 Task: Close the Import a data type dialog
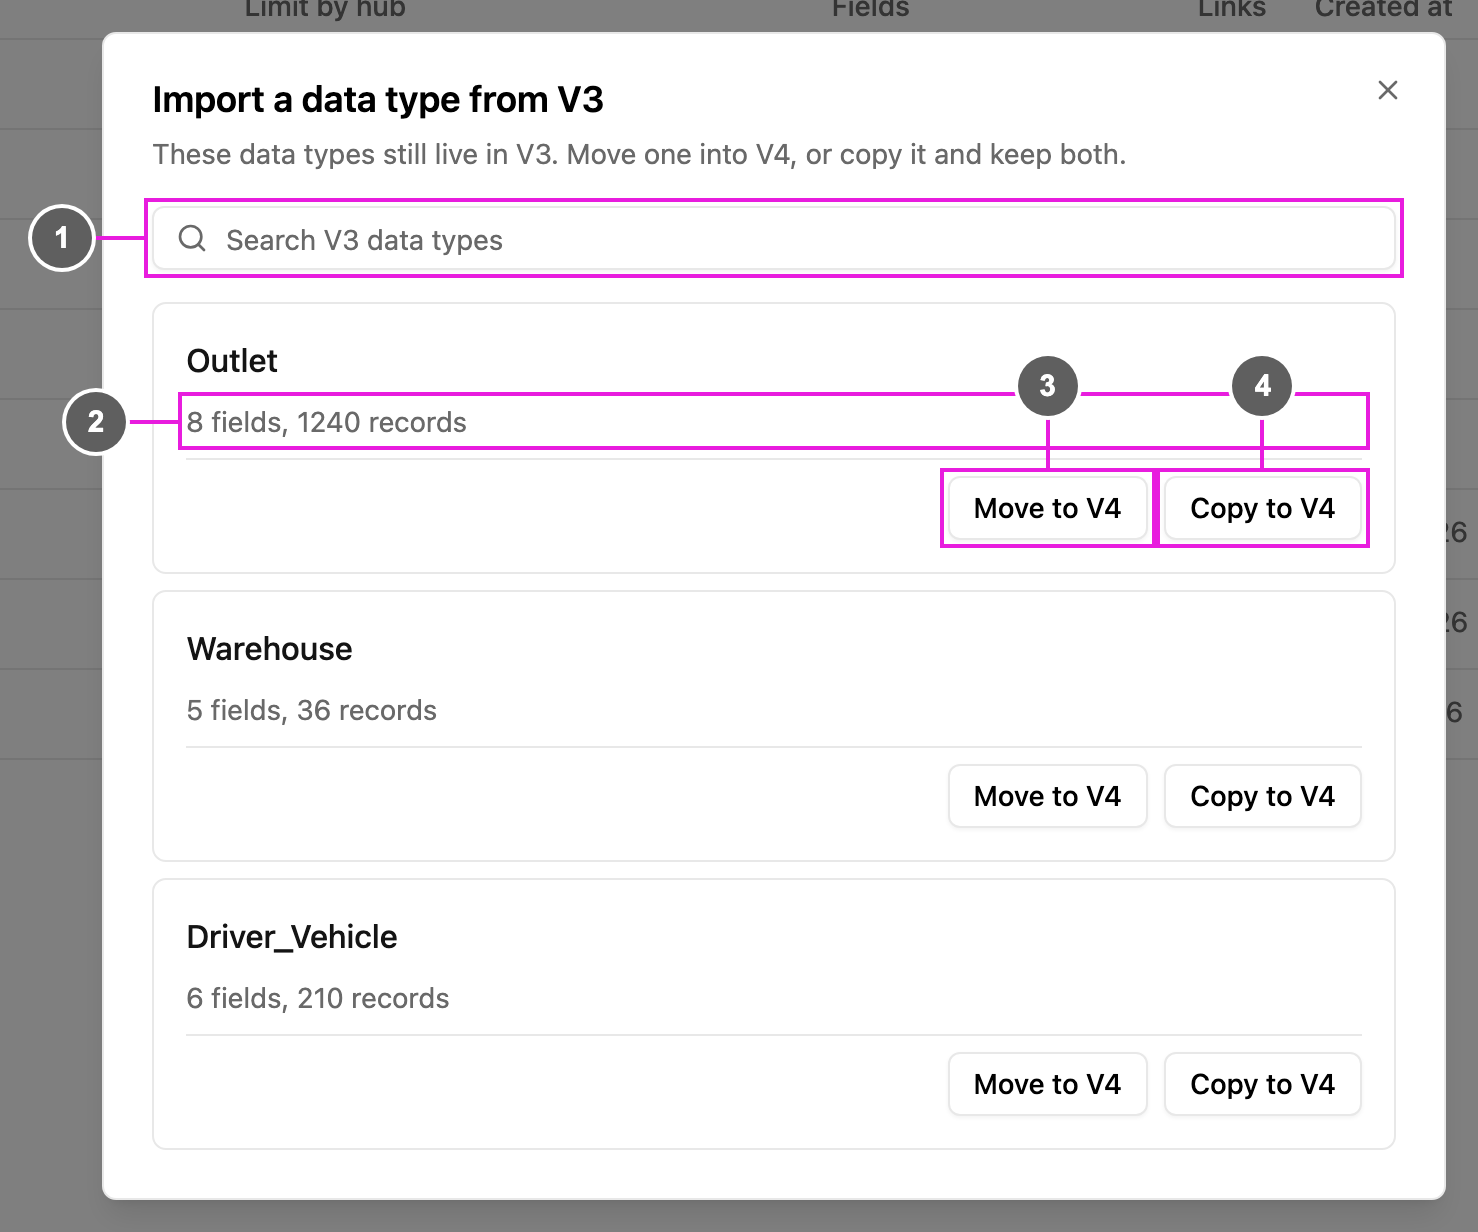click(x=1387, y=90)
